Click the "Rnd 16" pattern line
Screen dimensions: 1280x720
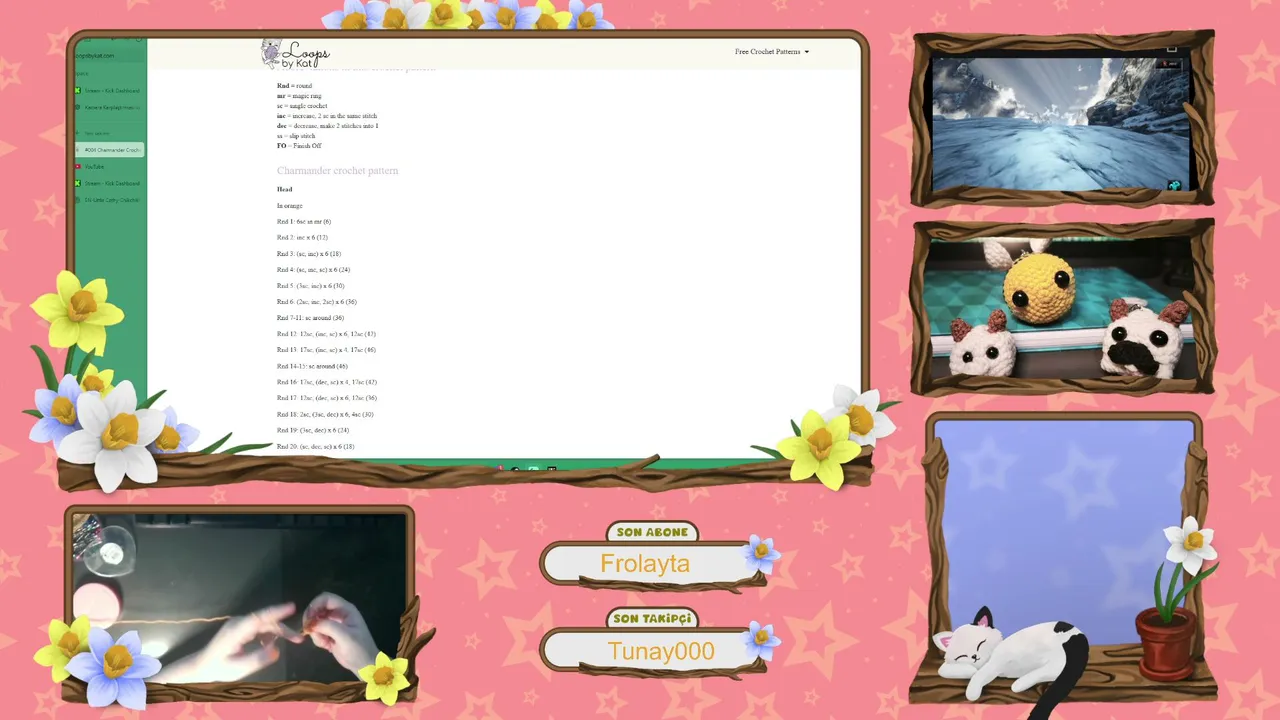pos(327,382)
